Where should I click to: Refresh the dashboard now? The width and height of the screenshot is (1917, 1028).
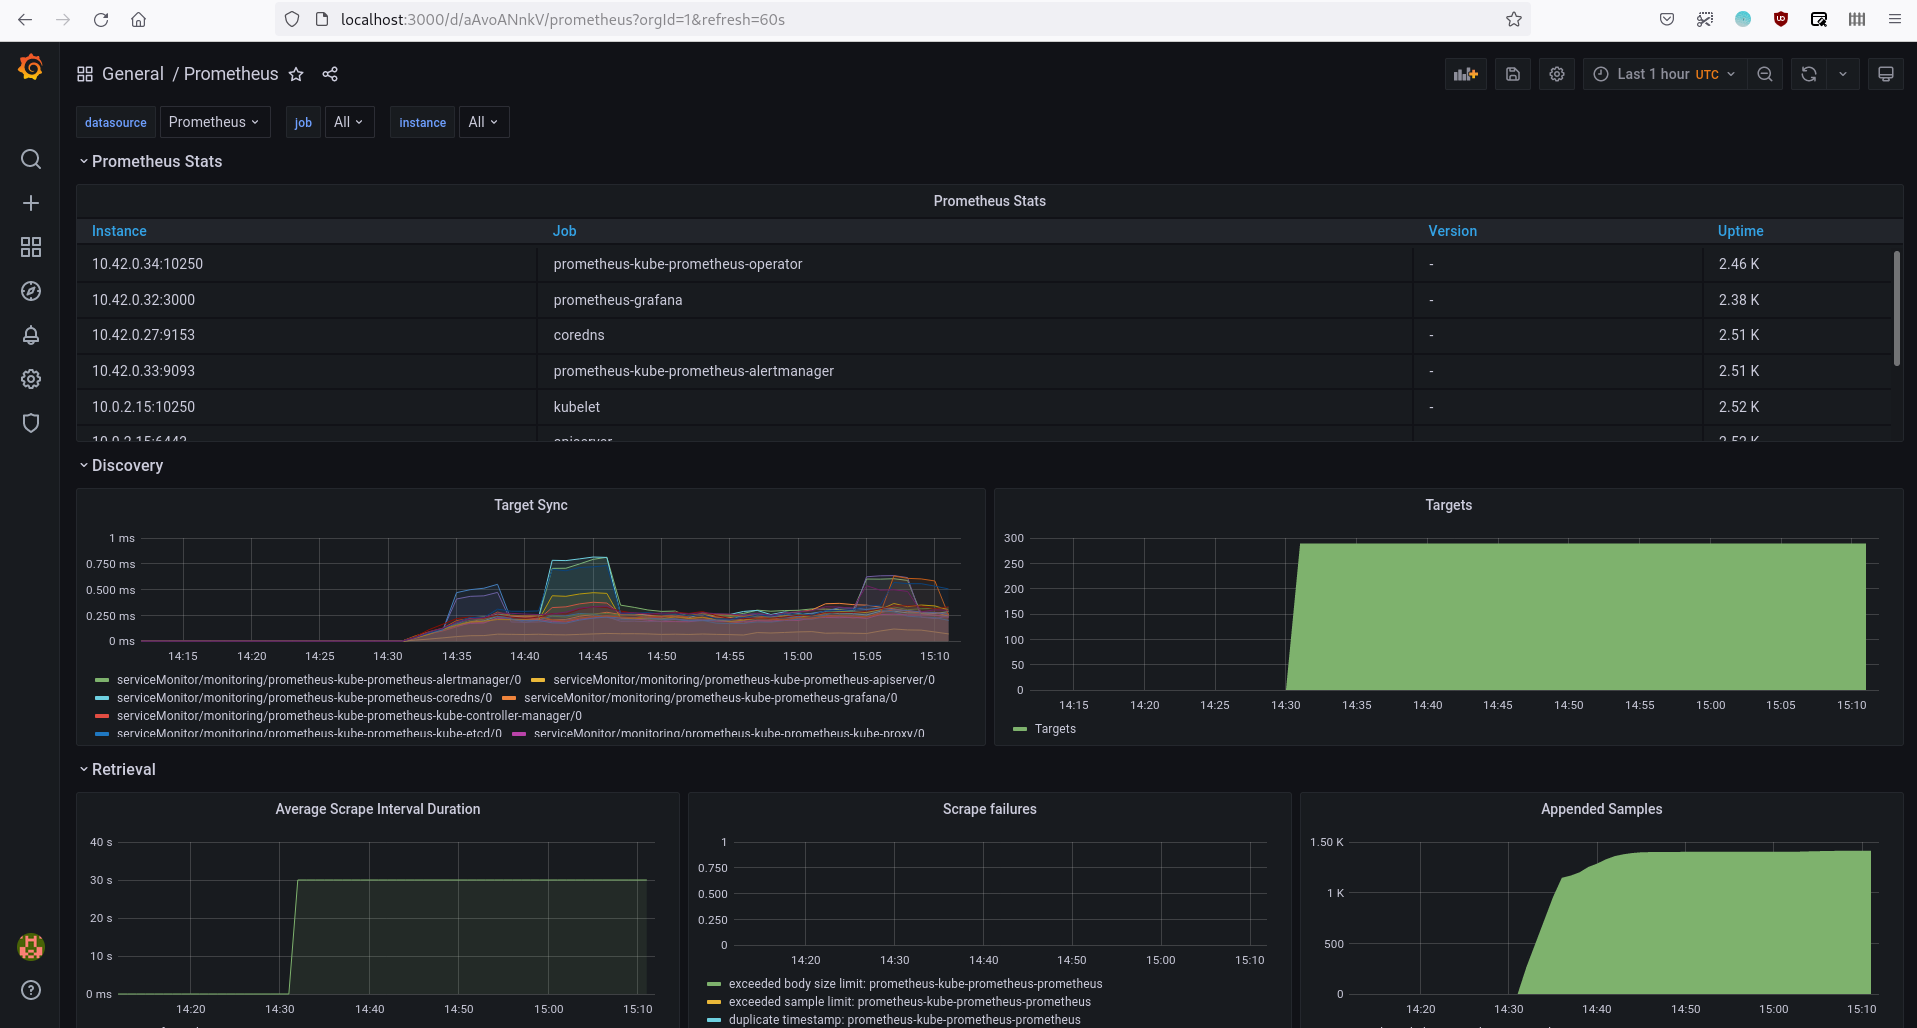click(x=1809, y=74)
